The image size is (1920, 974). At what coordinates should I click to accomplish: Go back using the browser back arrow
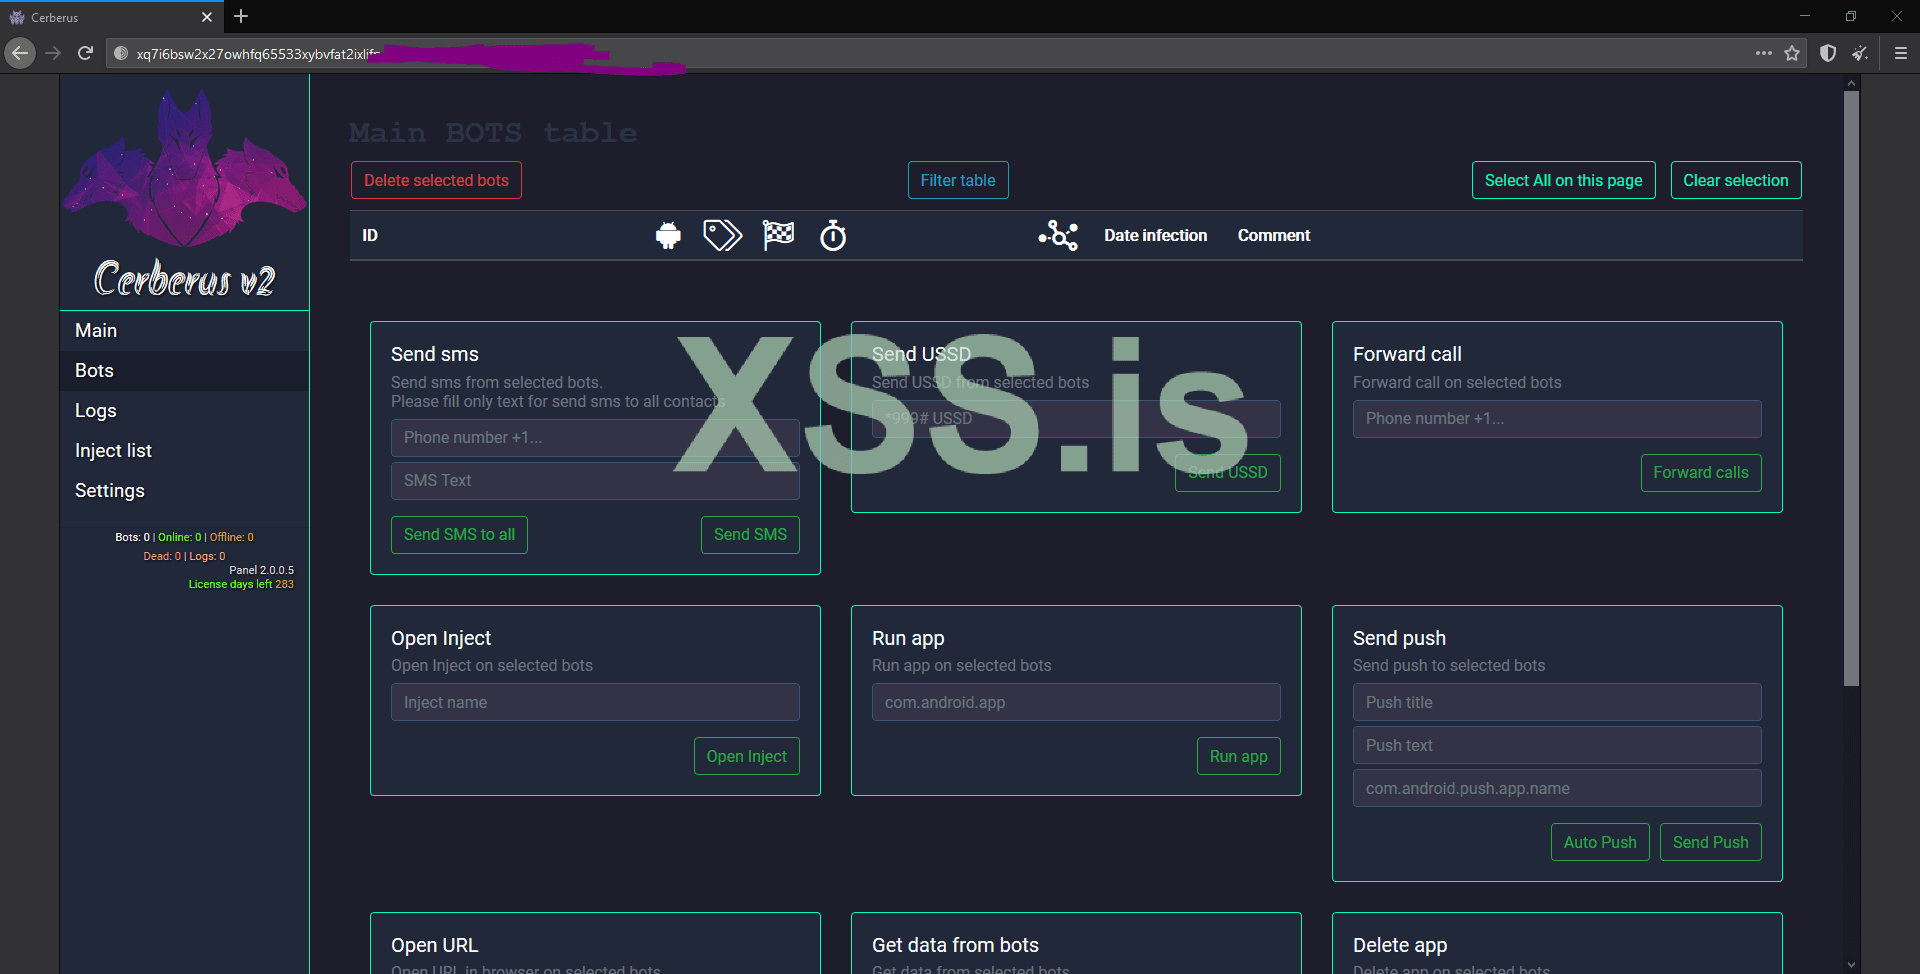click(20, 53)
